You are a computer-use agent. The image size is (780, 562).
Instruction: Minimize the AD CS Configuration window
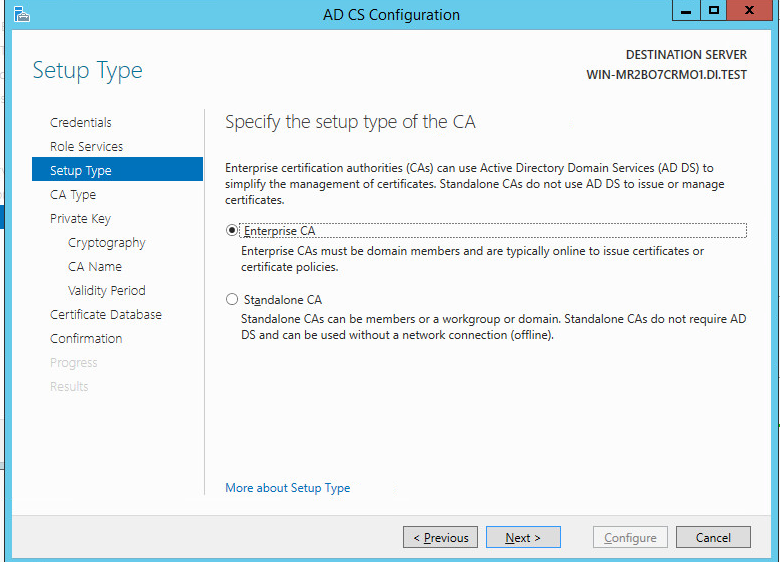click(x=685, y=12)
